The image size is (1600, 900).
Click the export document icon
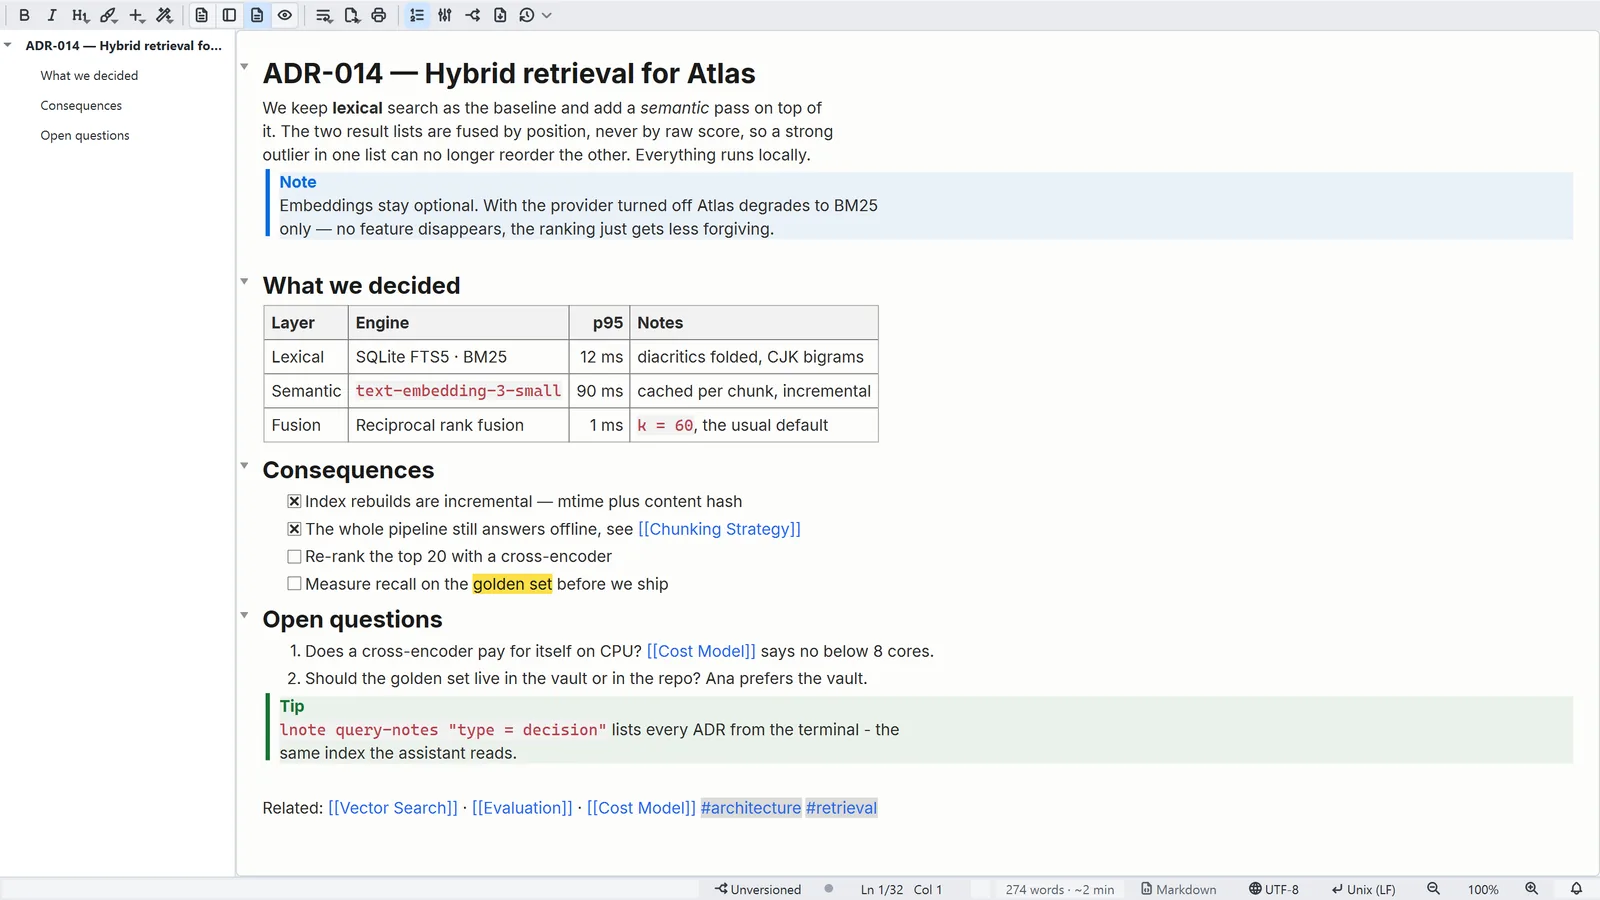click(351, 15)
